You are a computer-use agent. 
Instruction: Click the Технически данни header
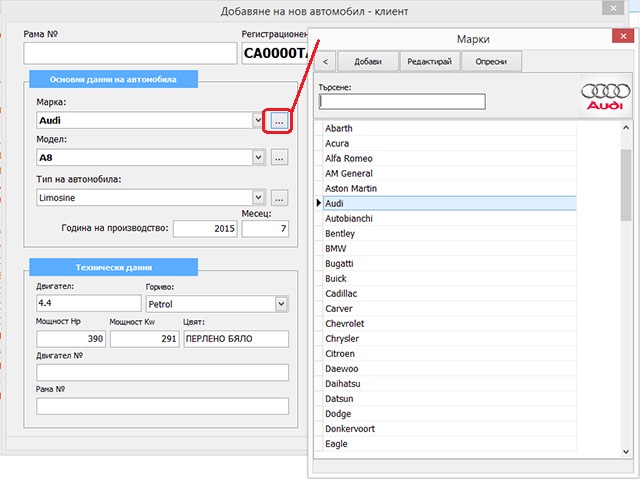(113, 267)
